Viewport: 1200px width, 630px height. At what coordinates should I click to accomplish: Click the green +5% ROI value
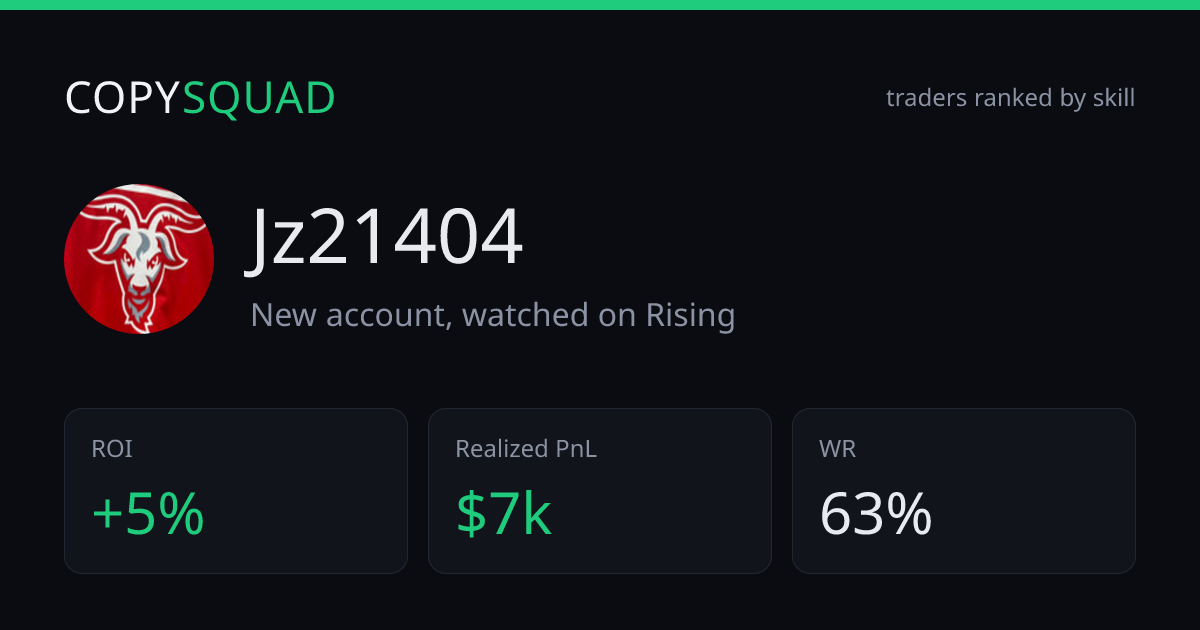tap(148, 515)
